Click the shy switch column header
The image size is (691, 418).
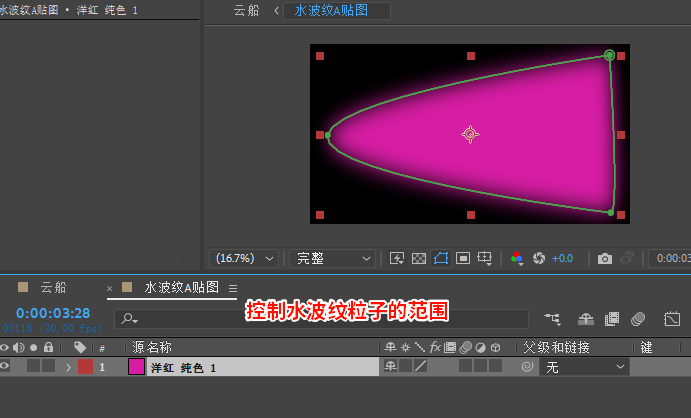(390, 348)
